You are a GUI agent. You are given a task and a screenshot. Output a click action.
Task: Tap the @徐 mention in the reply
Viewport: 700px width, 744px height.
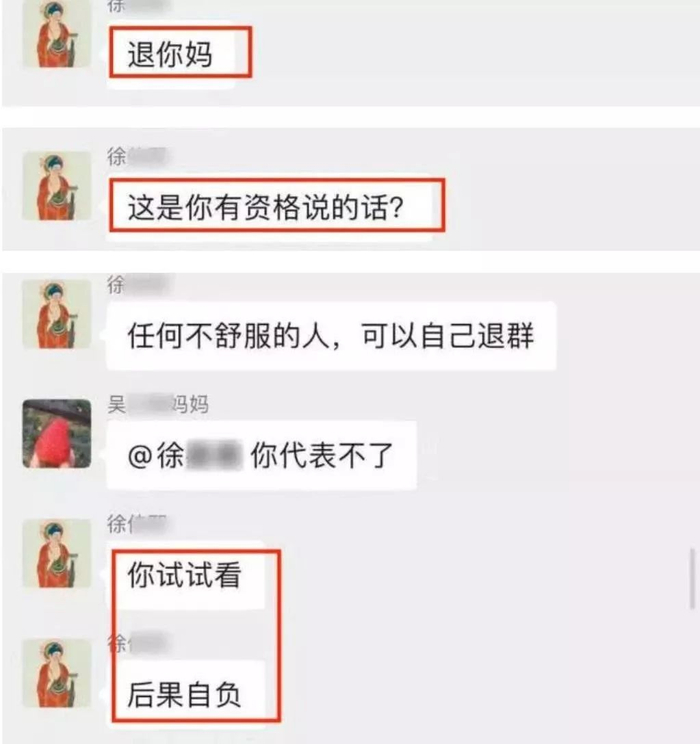(x=183, y=456)
